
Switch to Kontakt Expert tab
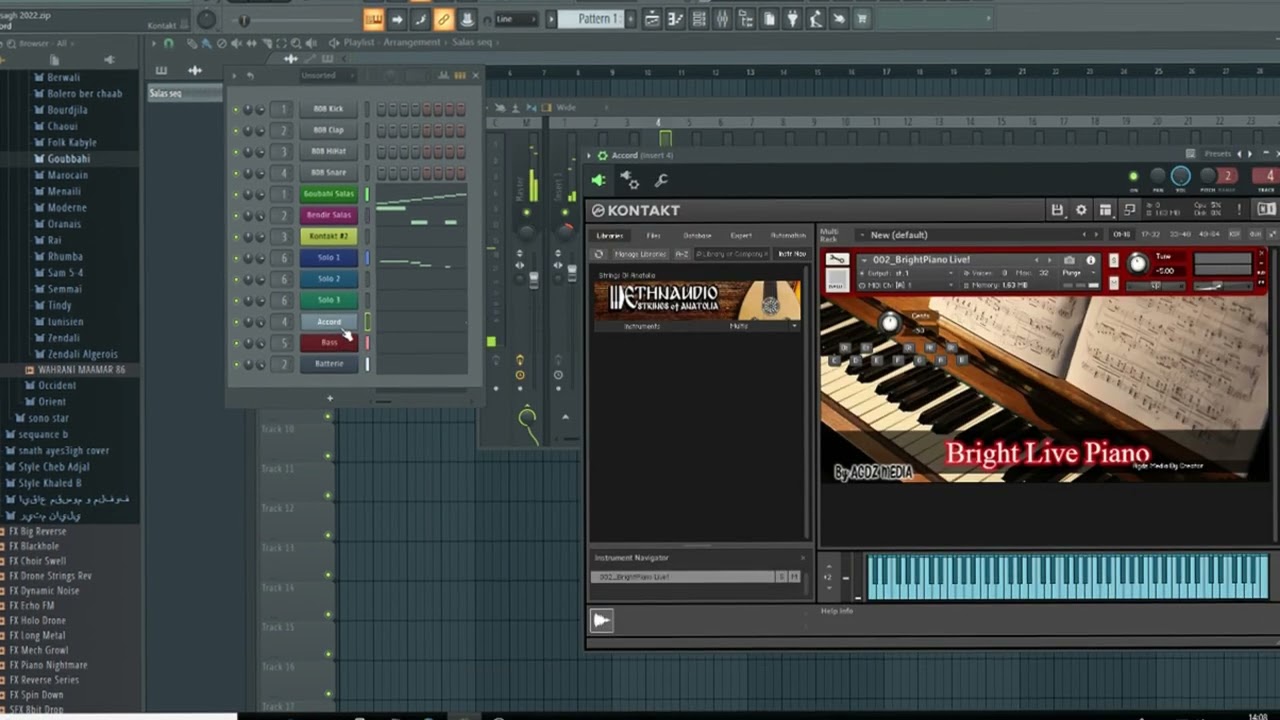741,236
